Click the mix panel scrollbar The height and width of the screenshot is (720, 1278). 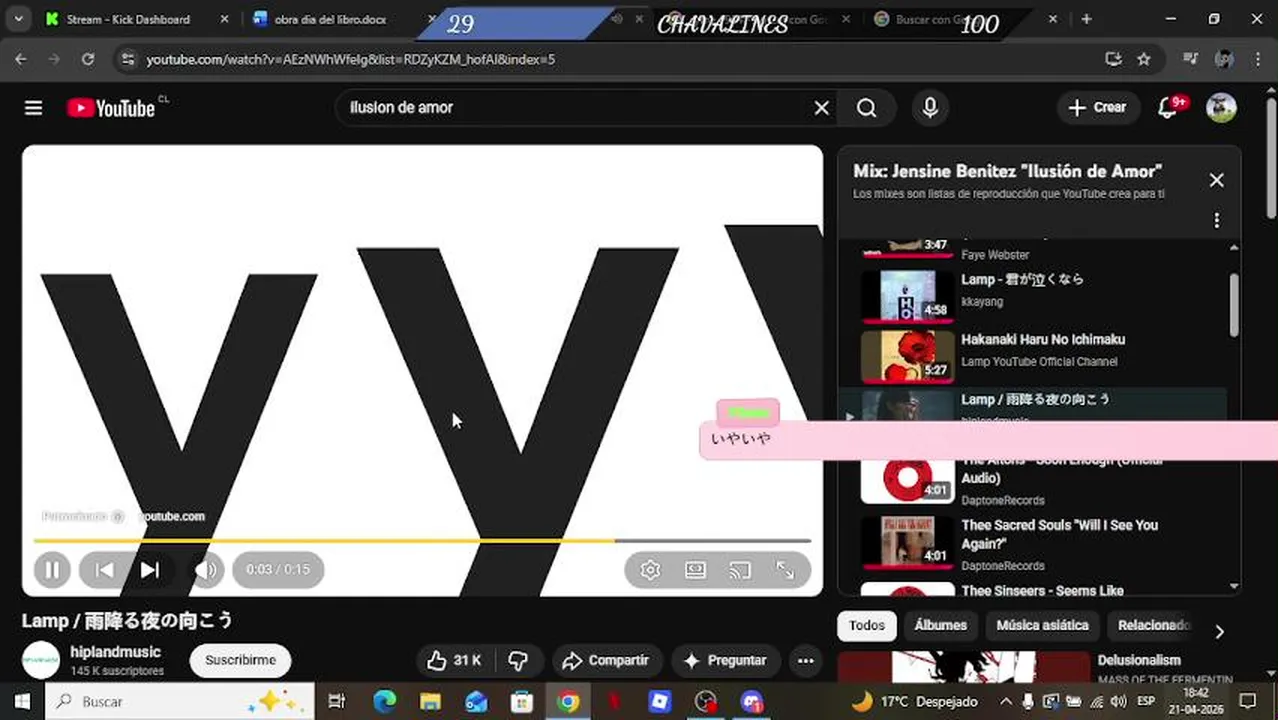point(1234,306)
